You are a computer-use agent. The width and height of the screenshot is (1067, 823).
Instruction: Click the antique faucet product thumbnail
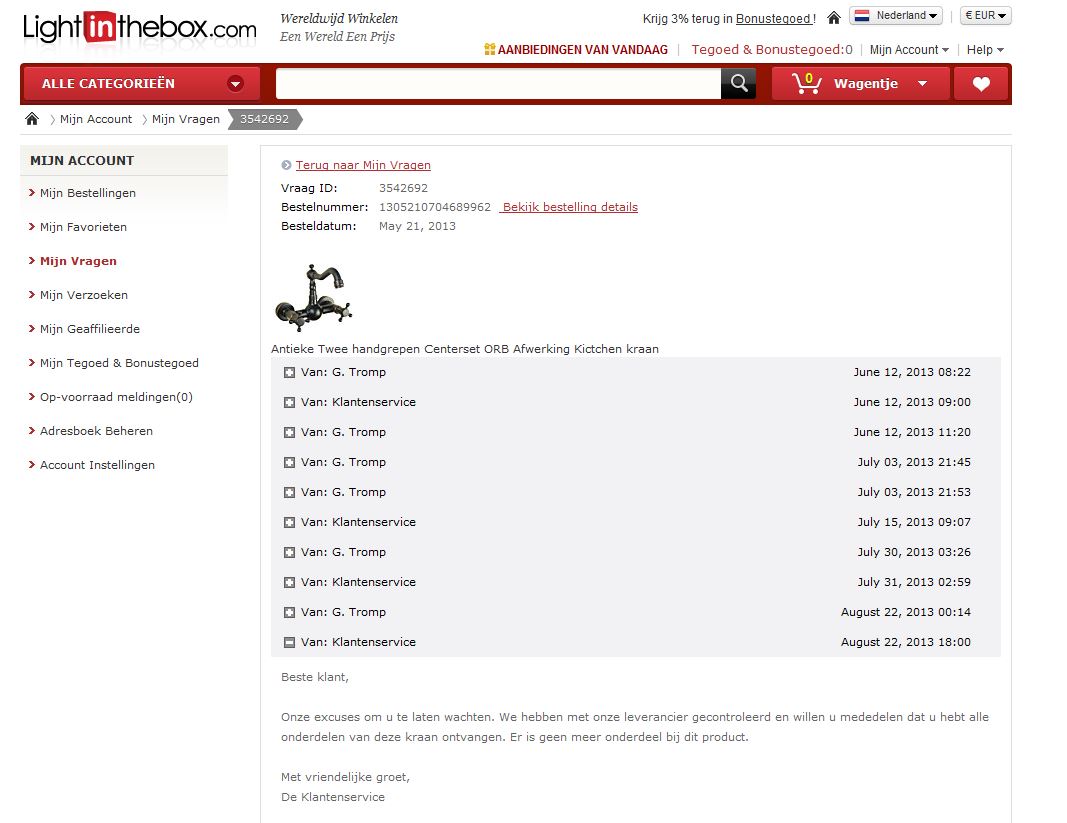click(314, 297)
